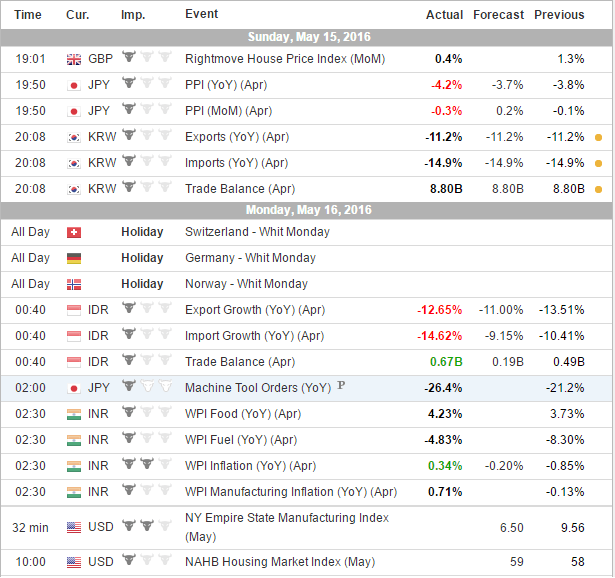Open NAHB Housing Market Index (May) event
This screenshot has width=615, height=578.
coord(280,562)
